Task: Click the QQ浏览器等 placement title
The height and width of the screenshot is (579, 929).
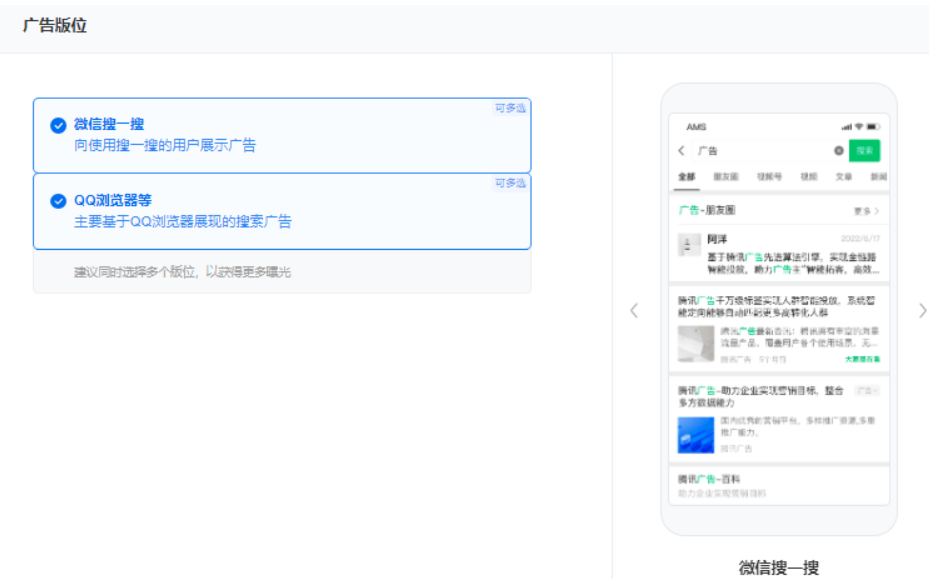Action: tap(113, 200)
